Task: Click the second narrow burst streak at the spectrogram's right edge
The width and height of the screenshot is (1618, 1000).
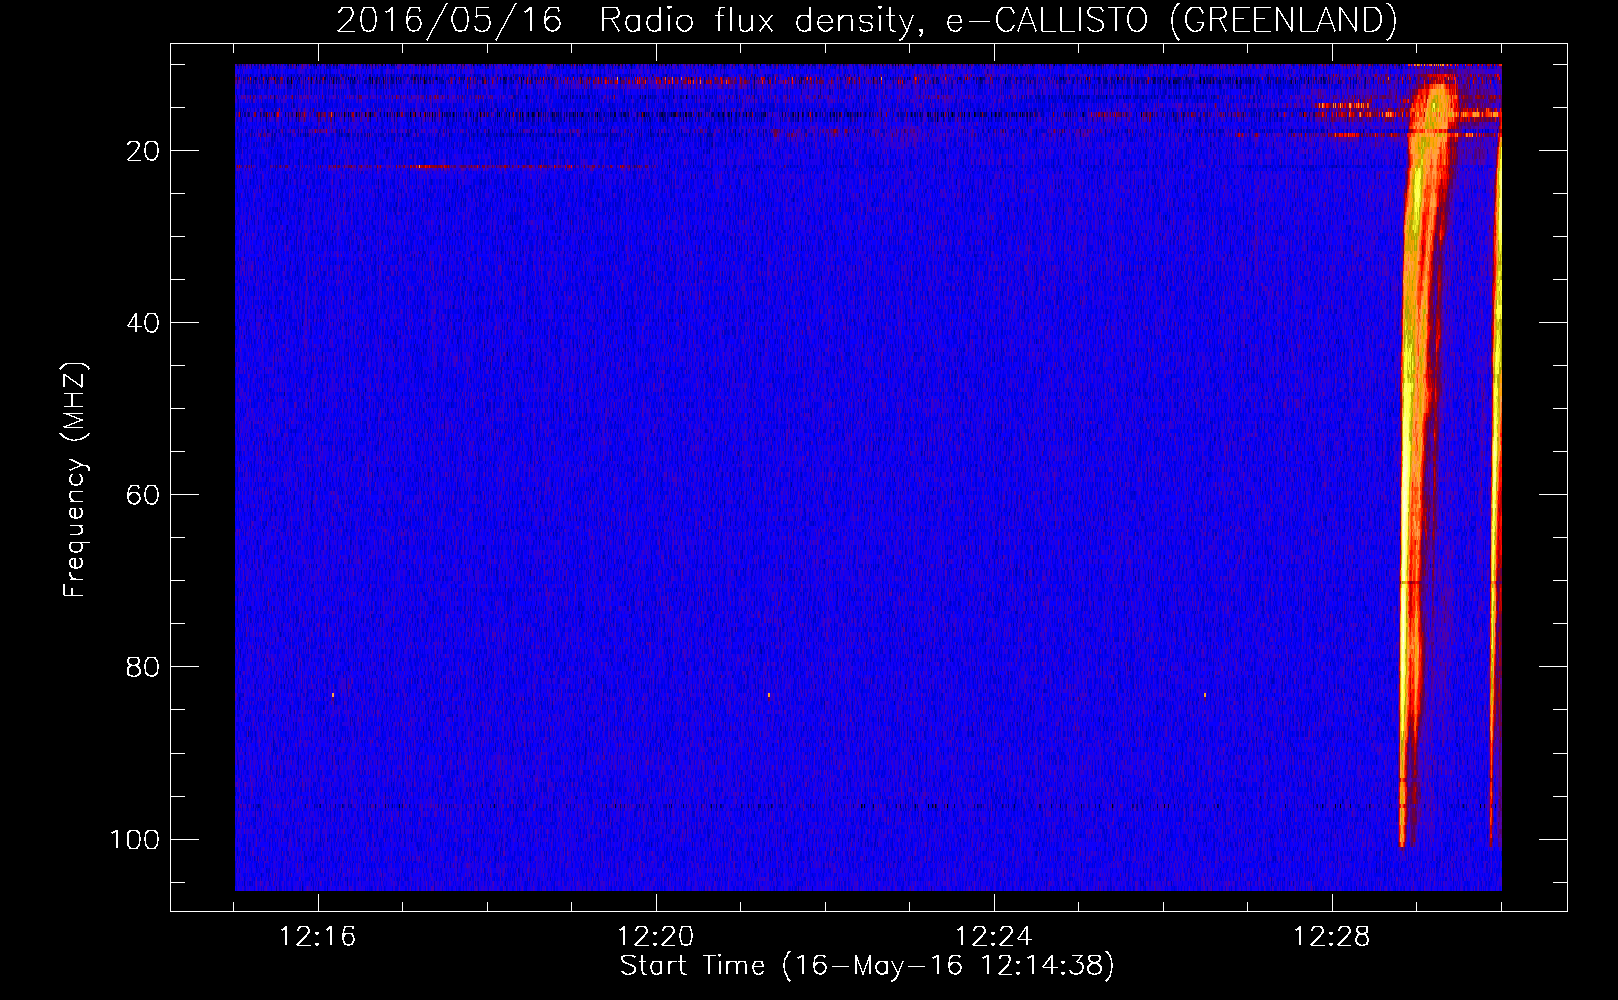Action: click(x=1496, y=490)
